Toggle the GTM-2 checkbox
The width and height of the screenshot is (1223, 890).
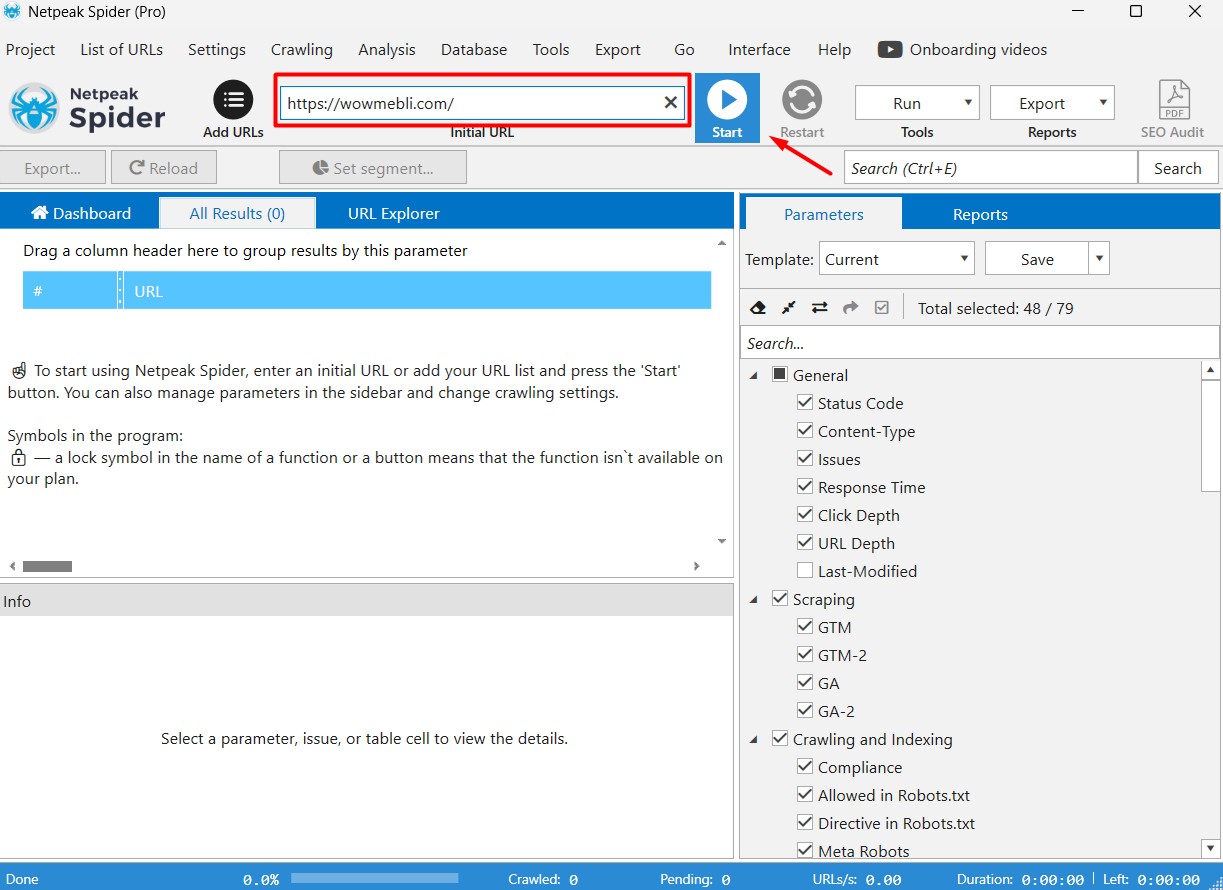804,655
